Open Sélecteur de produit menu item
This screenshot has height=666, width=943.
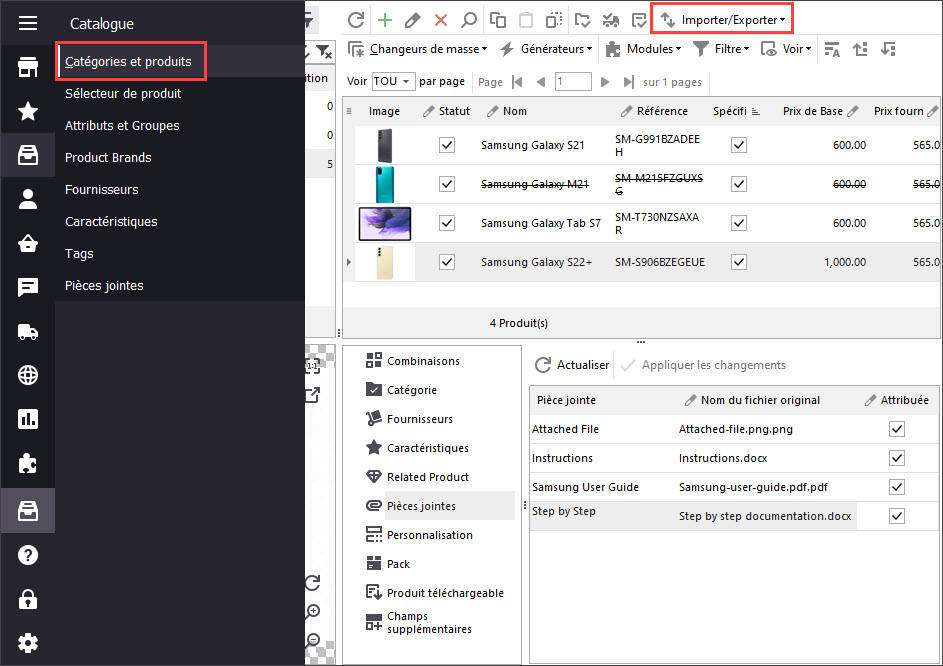(x=123, y=93)
